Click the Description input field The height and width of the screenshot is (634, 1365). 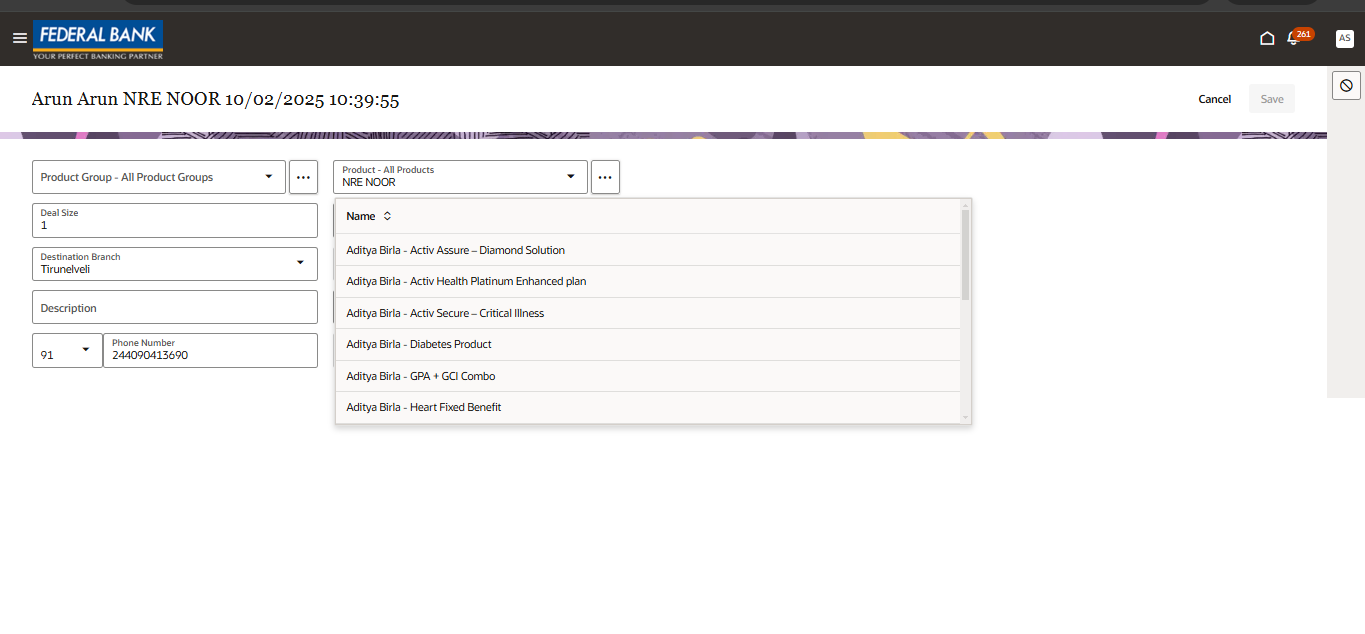tap(175, 307)
